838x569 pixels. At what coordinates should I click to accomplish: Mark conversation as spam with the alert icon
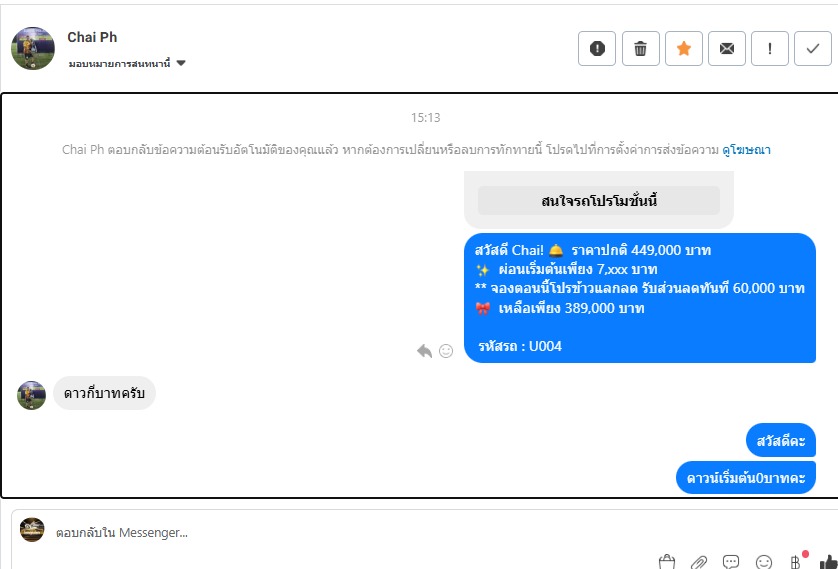pos(596,49)
